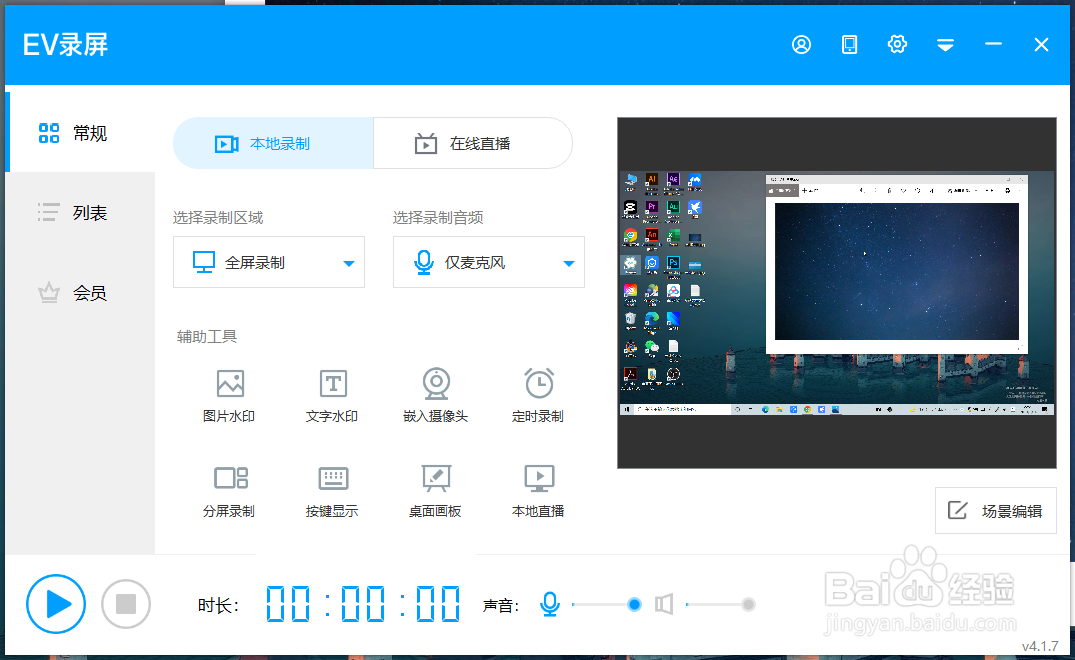Open the 桌面画板 tool
This screenshot has width=1075, height=660.
point(435,491)
